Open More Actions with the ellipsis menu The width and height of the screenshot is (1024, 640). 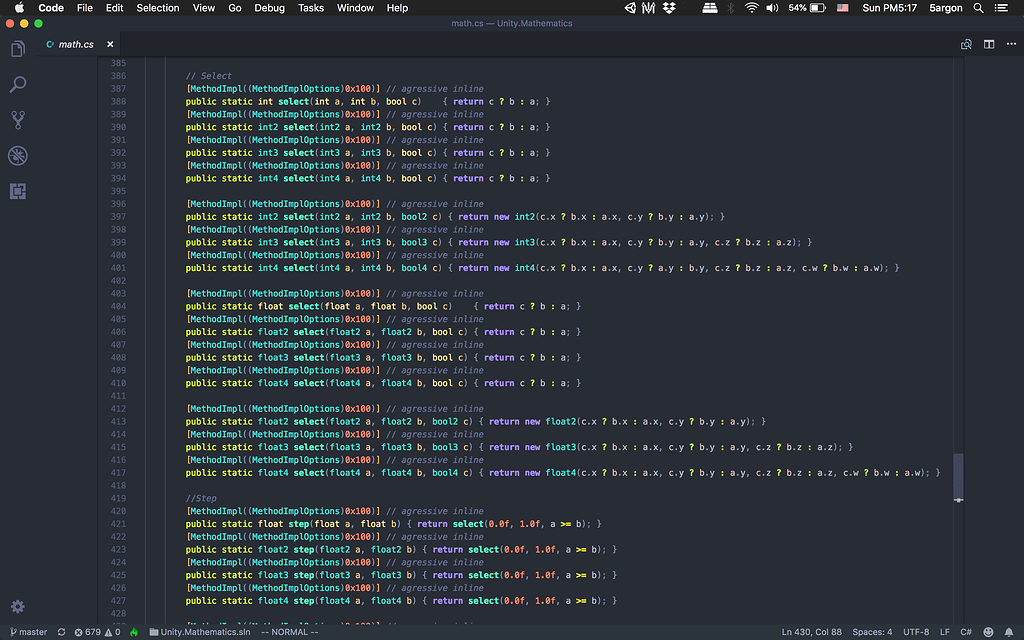[x=1012, y=44]
